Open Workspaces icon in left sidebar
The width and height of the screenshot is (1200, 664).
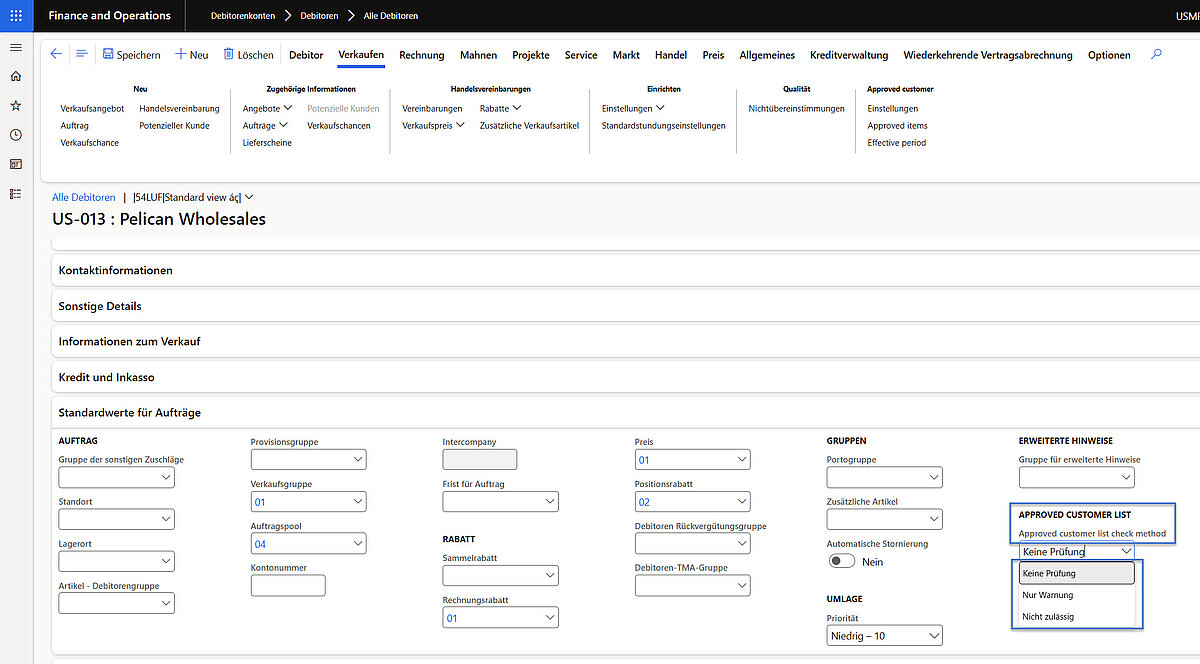coord(15,164)
